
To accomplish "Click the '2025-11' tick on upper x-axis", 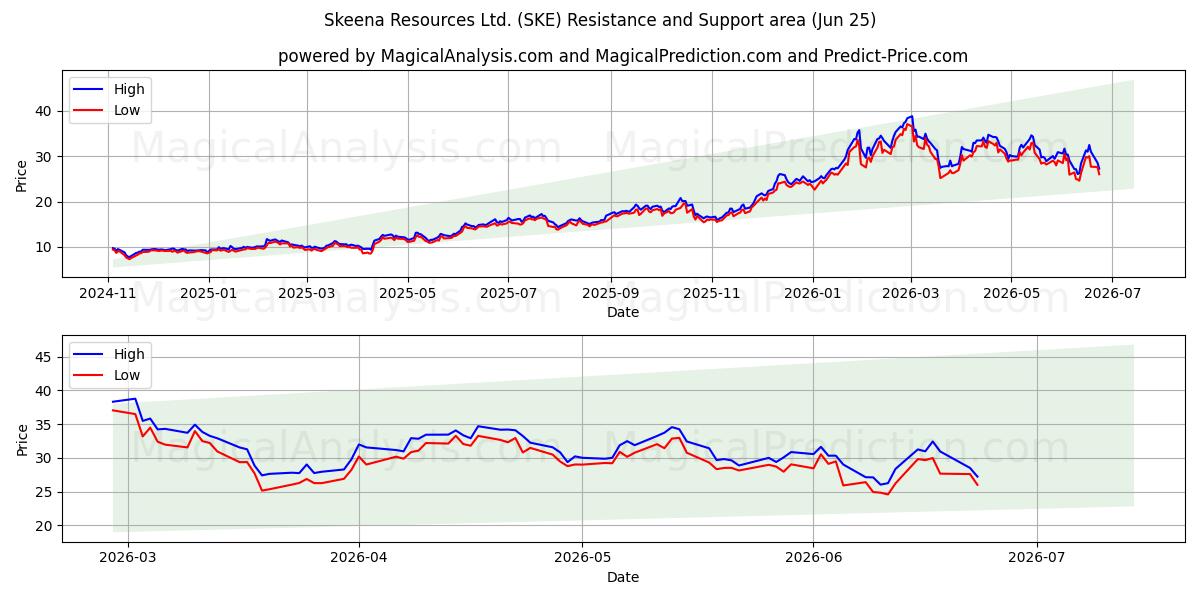I will [712, 293].
